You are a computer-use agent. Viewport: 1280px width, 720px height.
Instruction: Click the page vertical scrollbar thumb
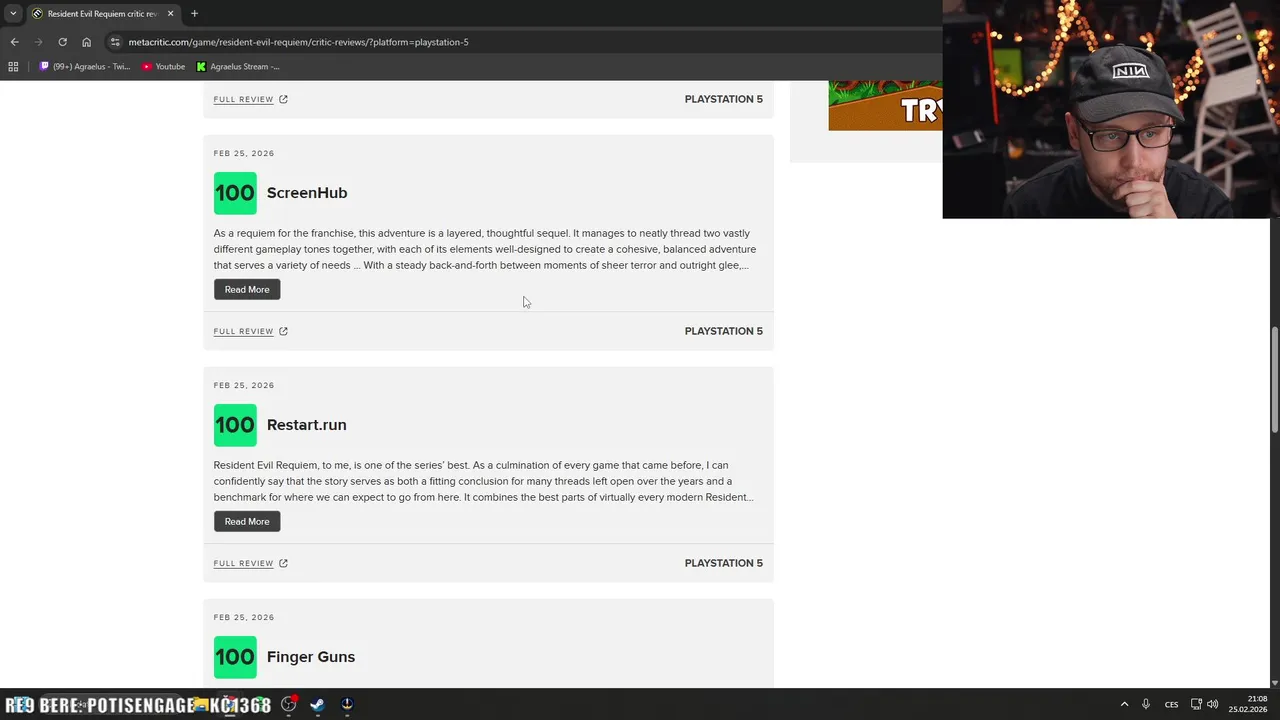pos(1274,380)
